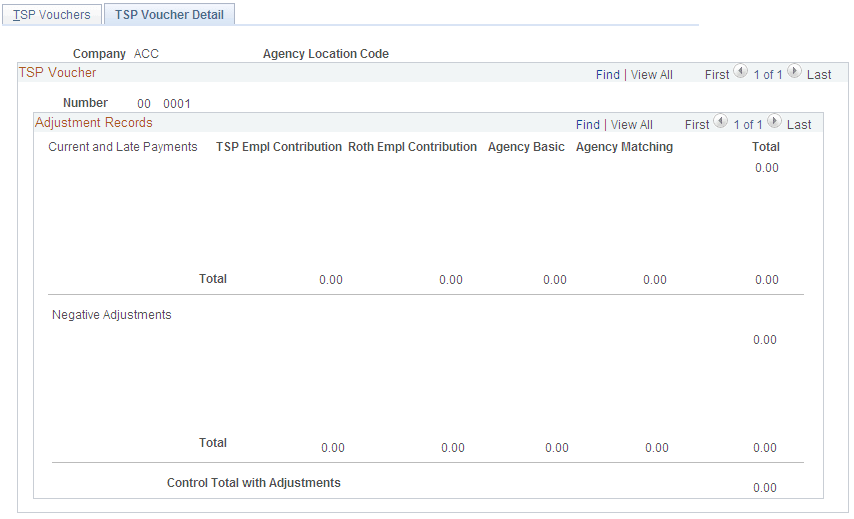854x519 pixels.
Task: Select the Agency Matching column header
Action: tap(624, 147)
